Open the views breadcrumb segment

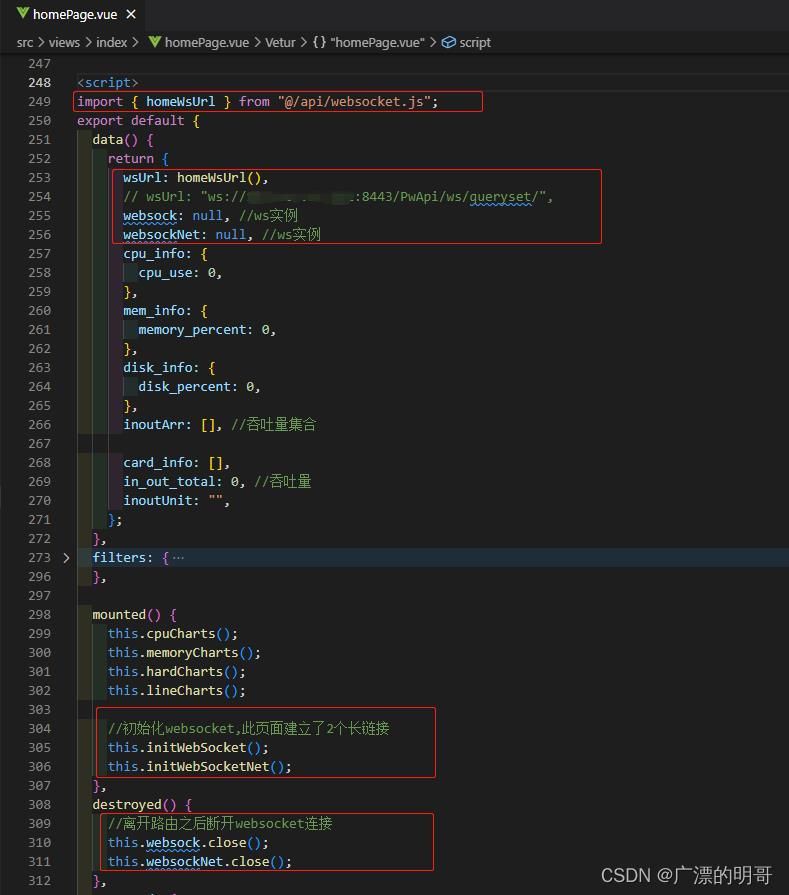(64, 42)
